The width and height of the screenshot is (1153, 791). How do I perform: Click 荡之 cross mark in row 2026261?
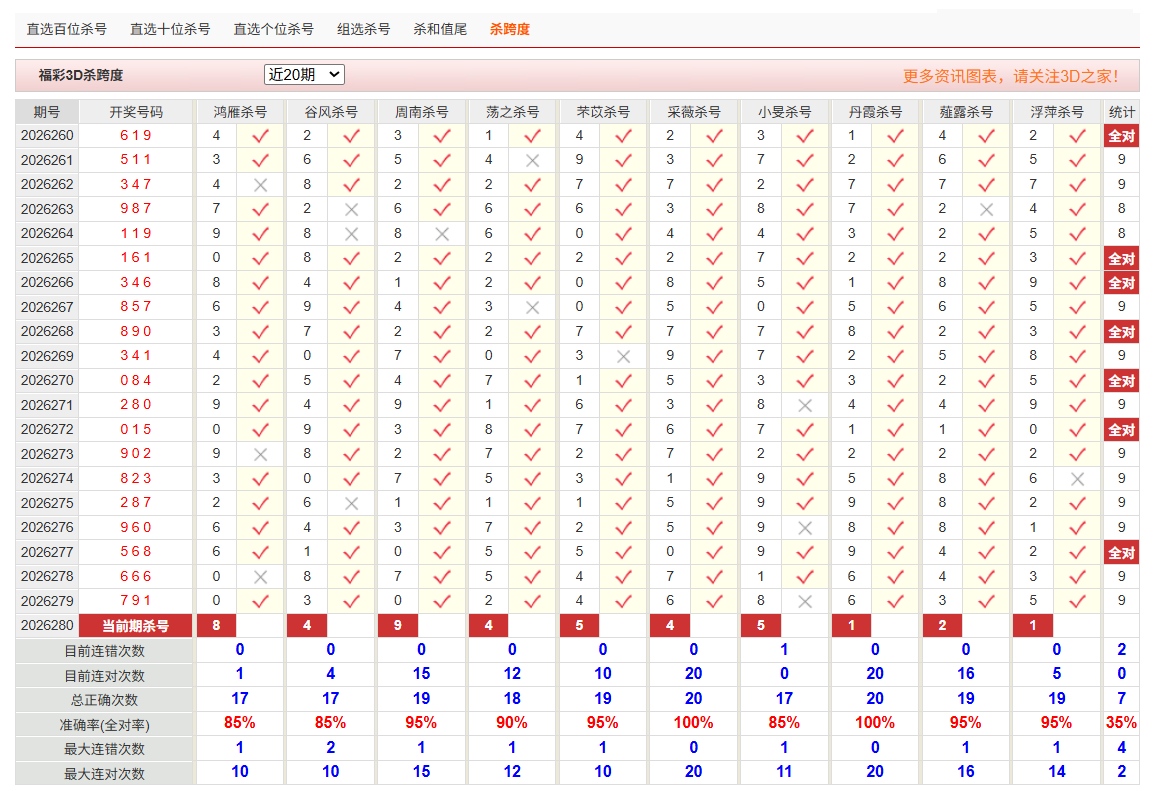532,160
